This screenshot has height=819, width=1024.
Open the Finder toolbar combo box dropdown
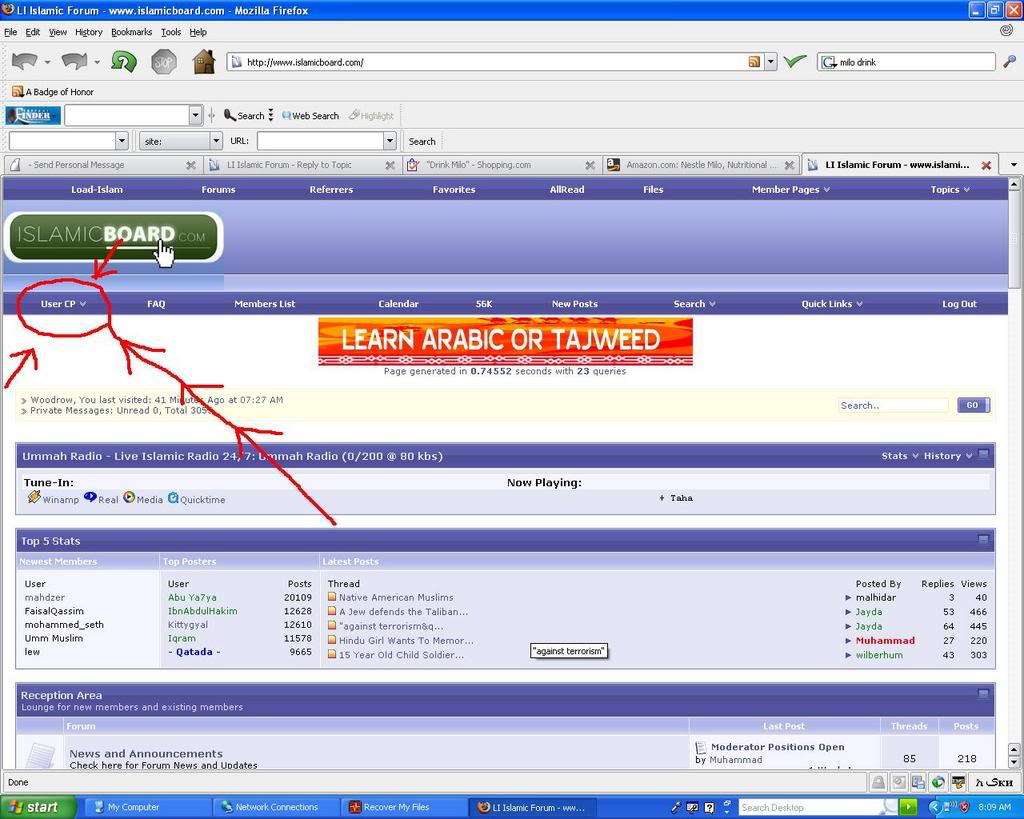tap(195, 116)
